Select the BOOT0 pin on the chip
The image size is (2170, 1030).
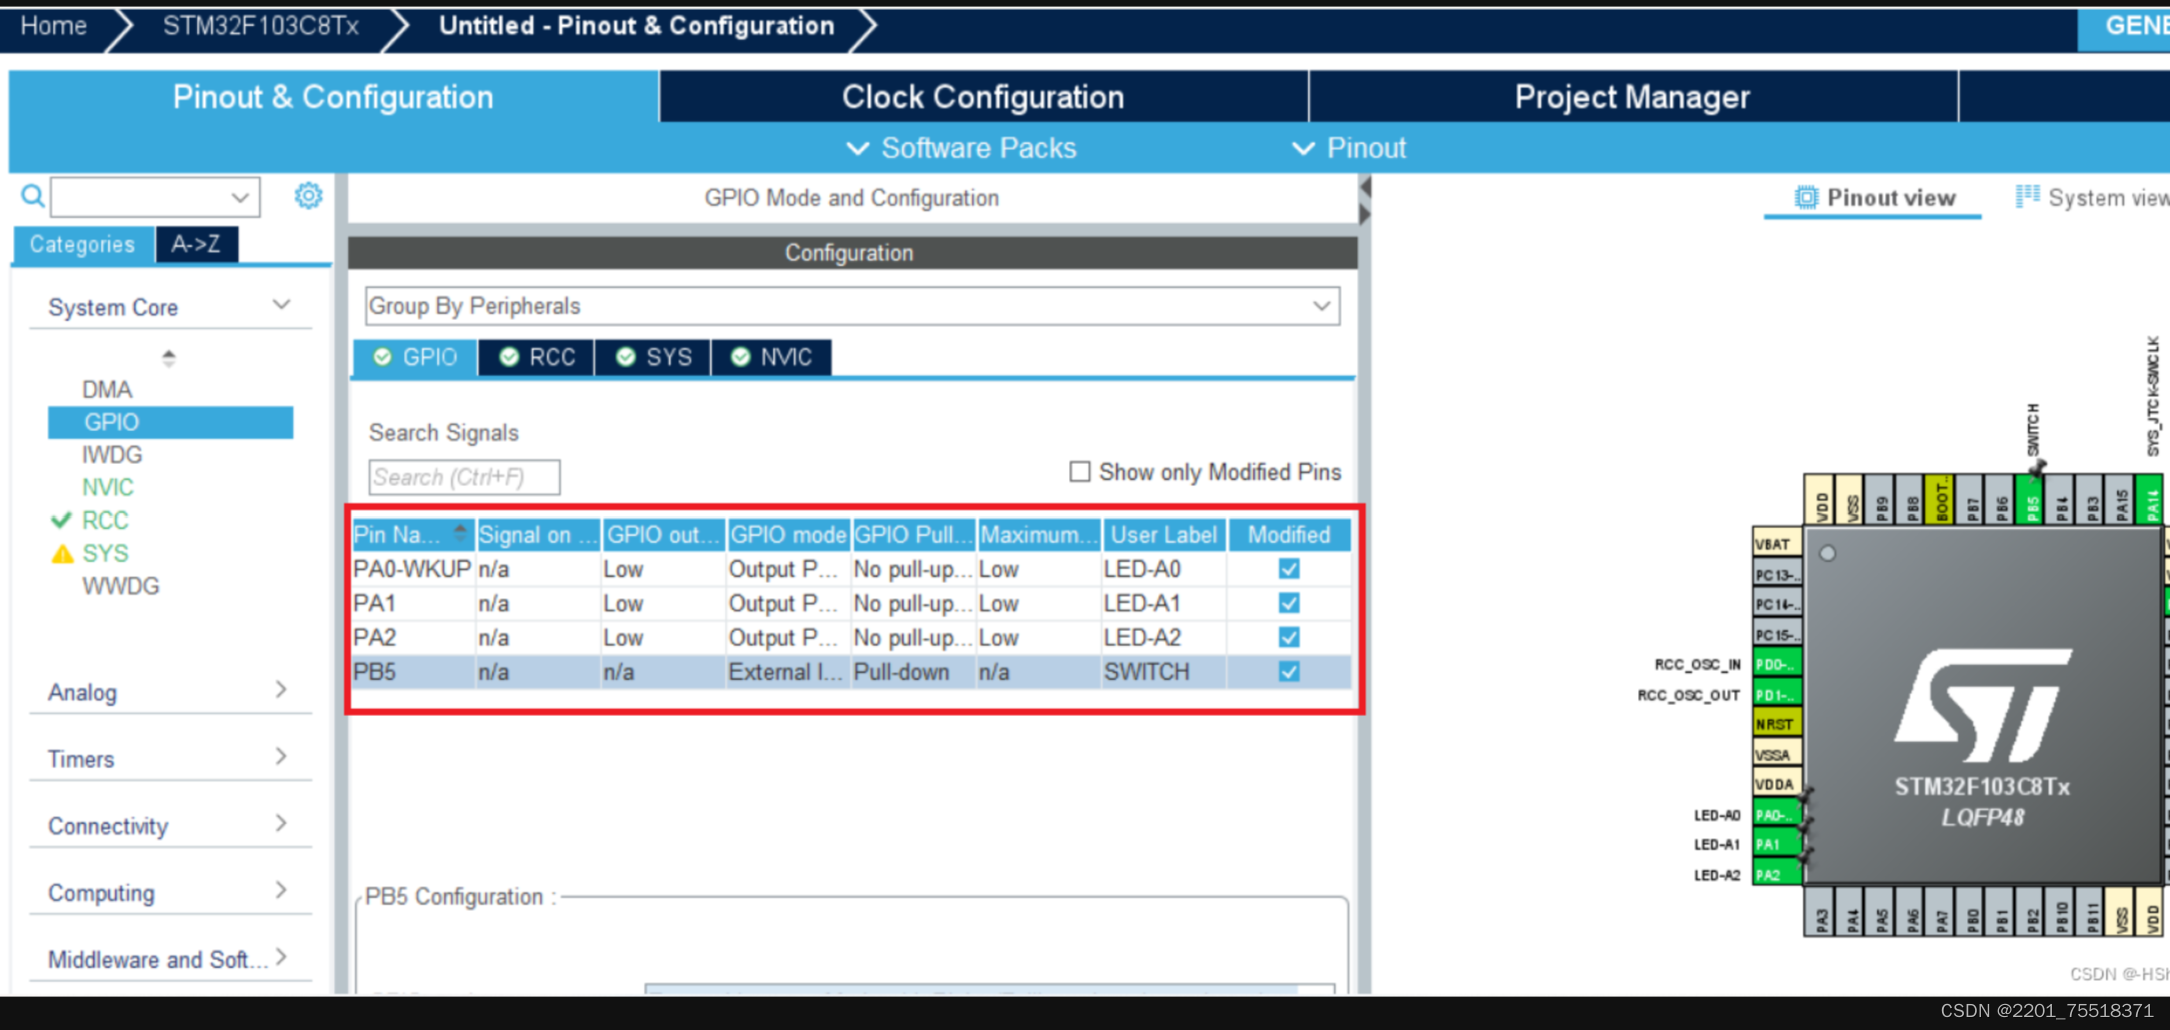pyautogui.click(x=1941, y=498)
